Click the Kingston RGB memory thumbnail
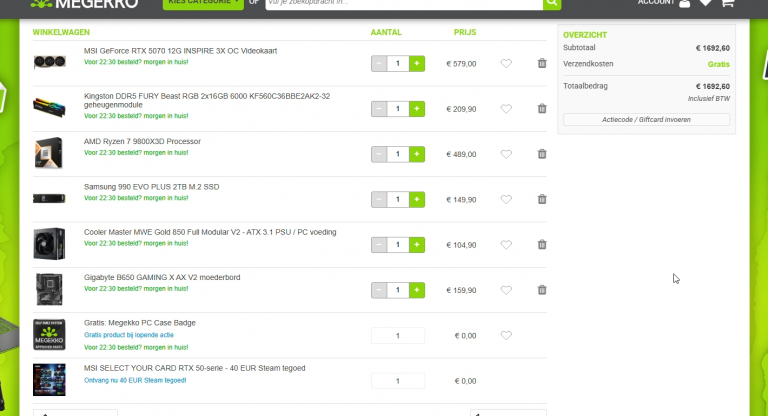The width and height of the screenshot is (768, 416). (x=49, y=107)
